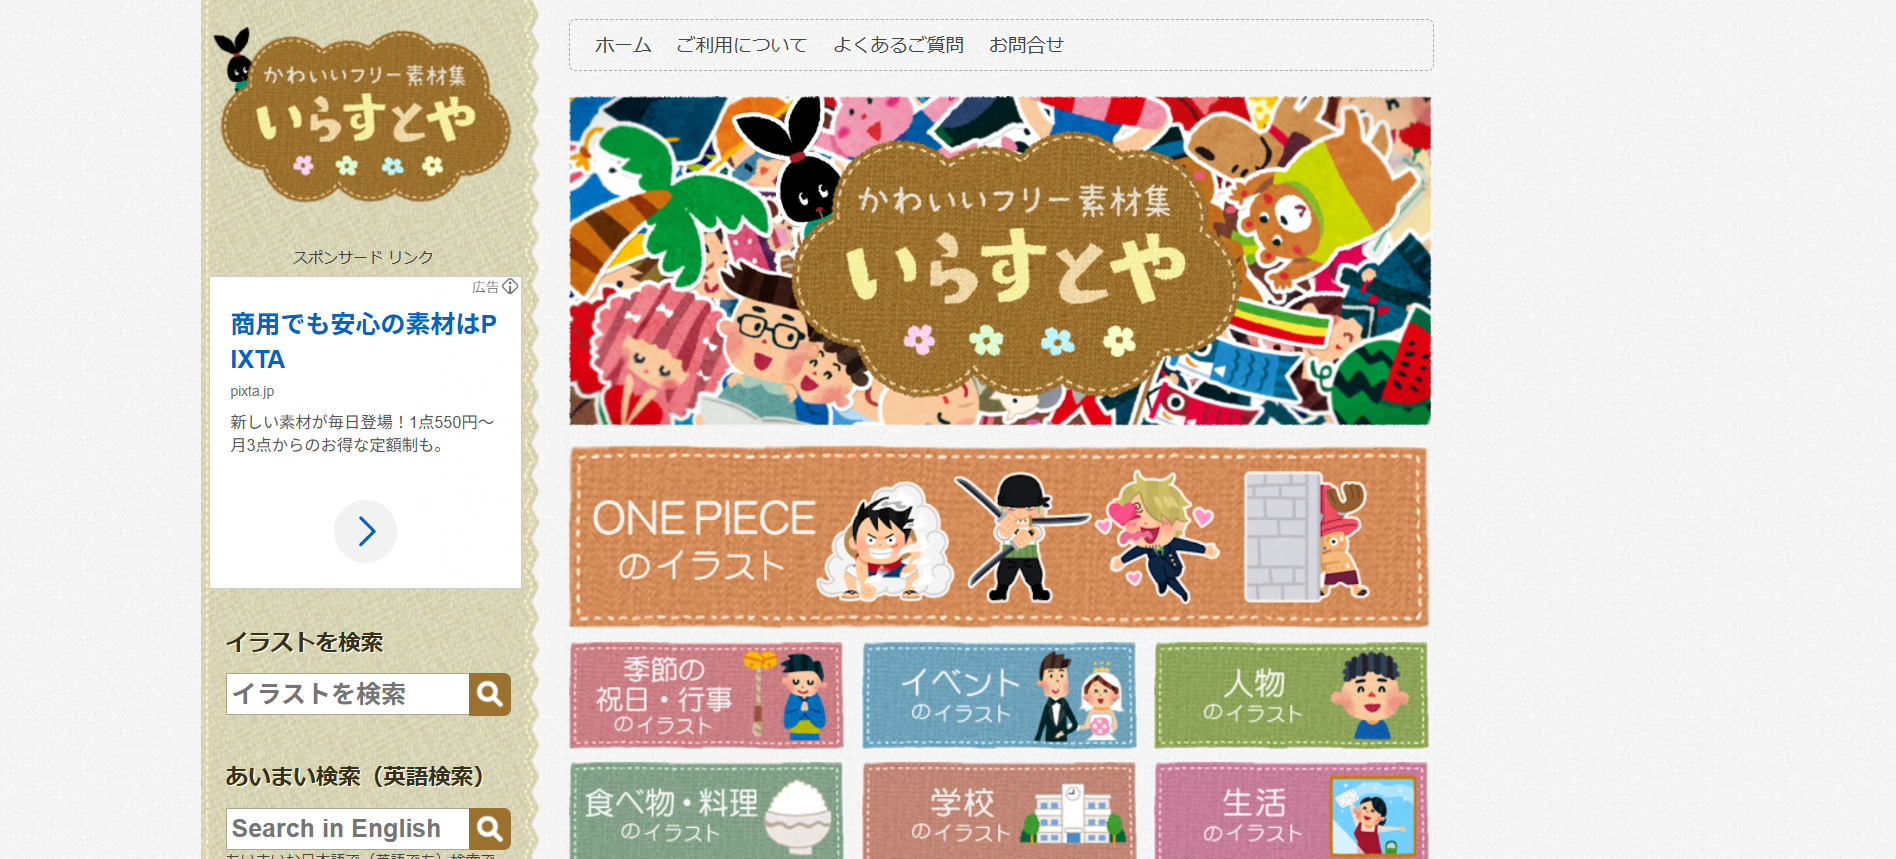1896x859 pixels.
Task: Click the ad info icon beside 広告
Action: (510, 287)
